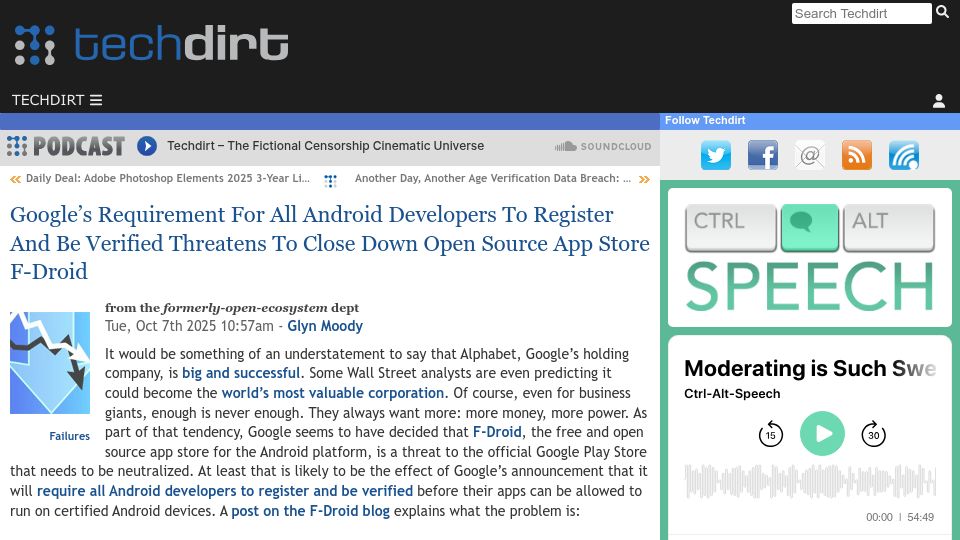Click the 54:49 episode duration
Image resolution: width=960 pixels, height=540 pixels.
(x=920, y=517)
